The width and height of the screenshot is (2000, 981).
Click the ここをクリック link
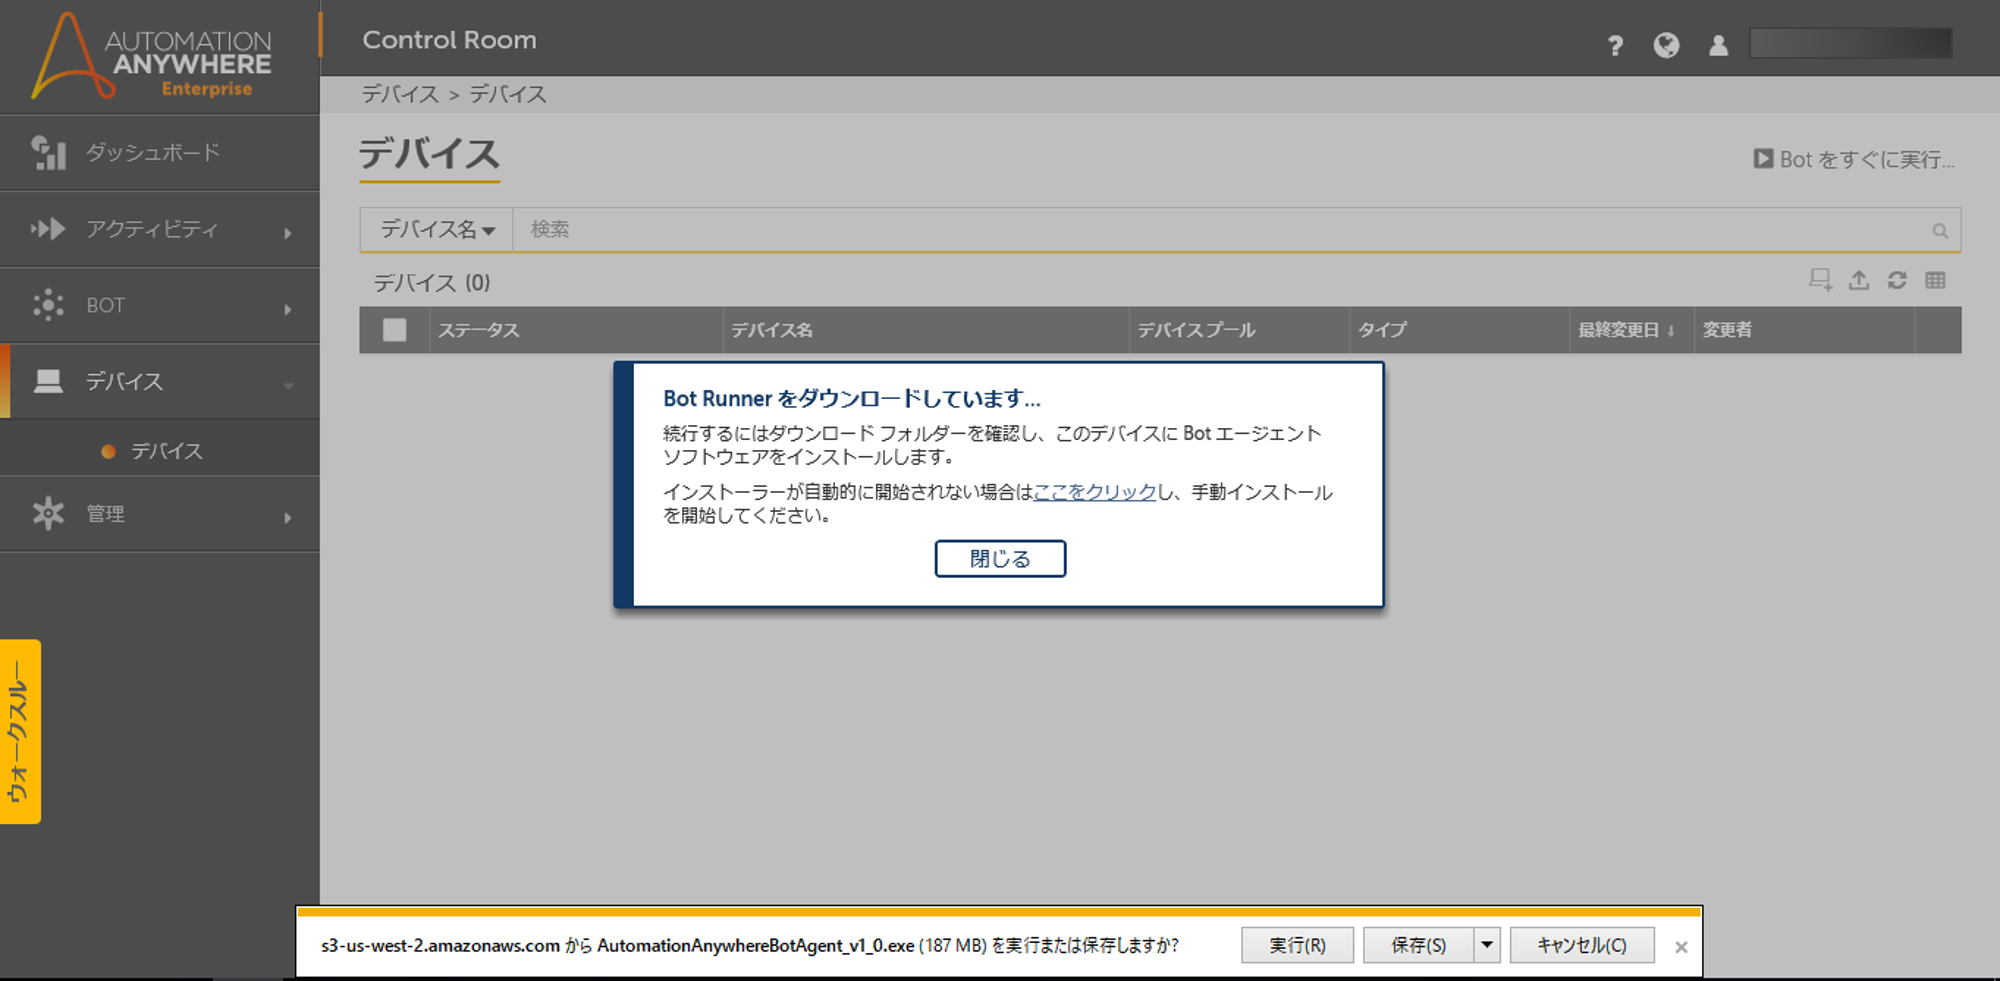1095,492
